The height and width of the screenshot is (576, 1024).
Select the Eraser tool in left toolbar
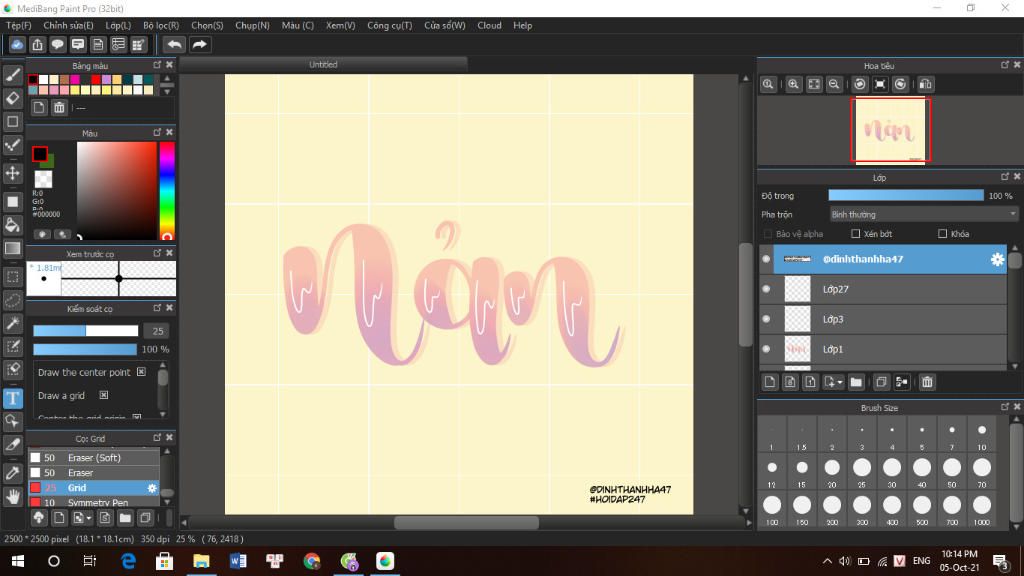(12, 98)
